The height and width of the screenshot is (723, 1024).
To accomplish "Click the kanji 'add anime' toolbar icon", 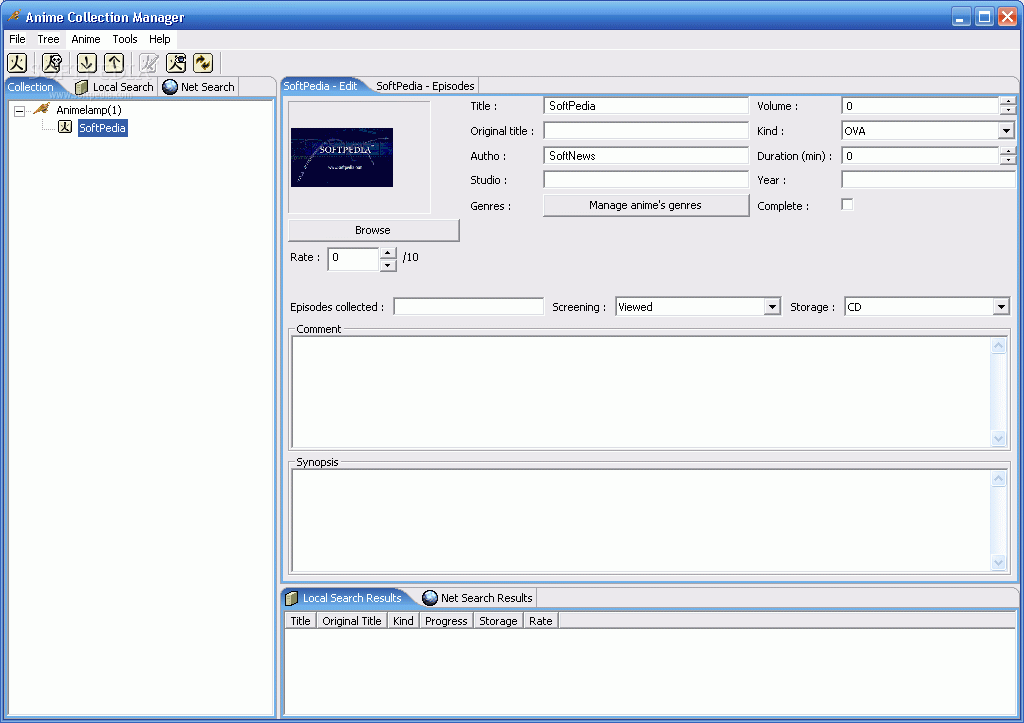I will (x=17, y=63).
